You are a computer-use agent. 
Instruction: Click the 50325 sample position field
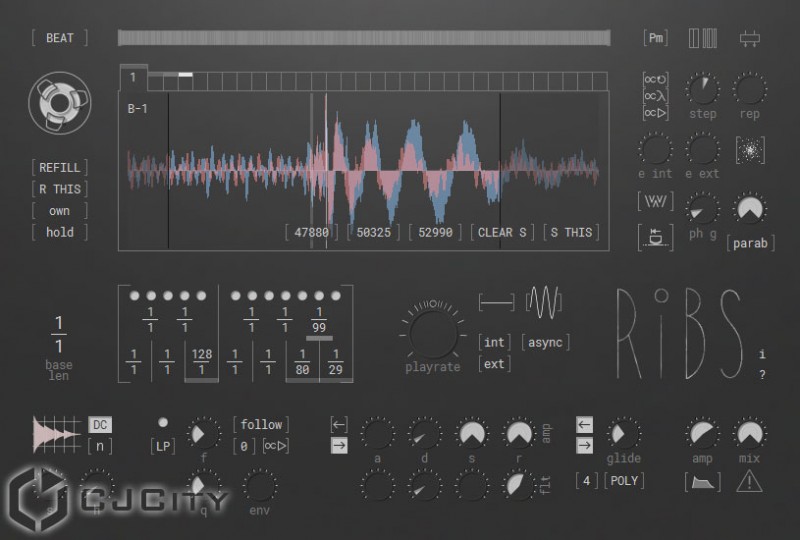(x=374, y=232)
